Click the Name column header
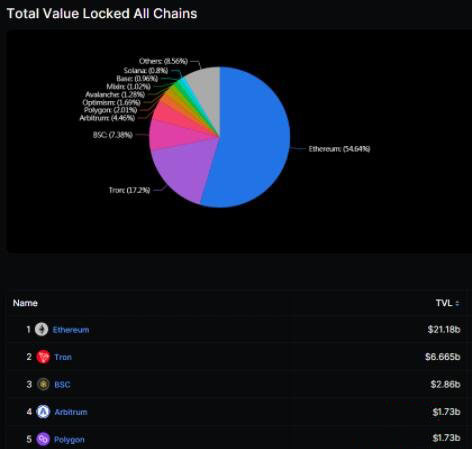Screen dimensions: 472x449 [x=25, y=303]
